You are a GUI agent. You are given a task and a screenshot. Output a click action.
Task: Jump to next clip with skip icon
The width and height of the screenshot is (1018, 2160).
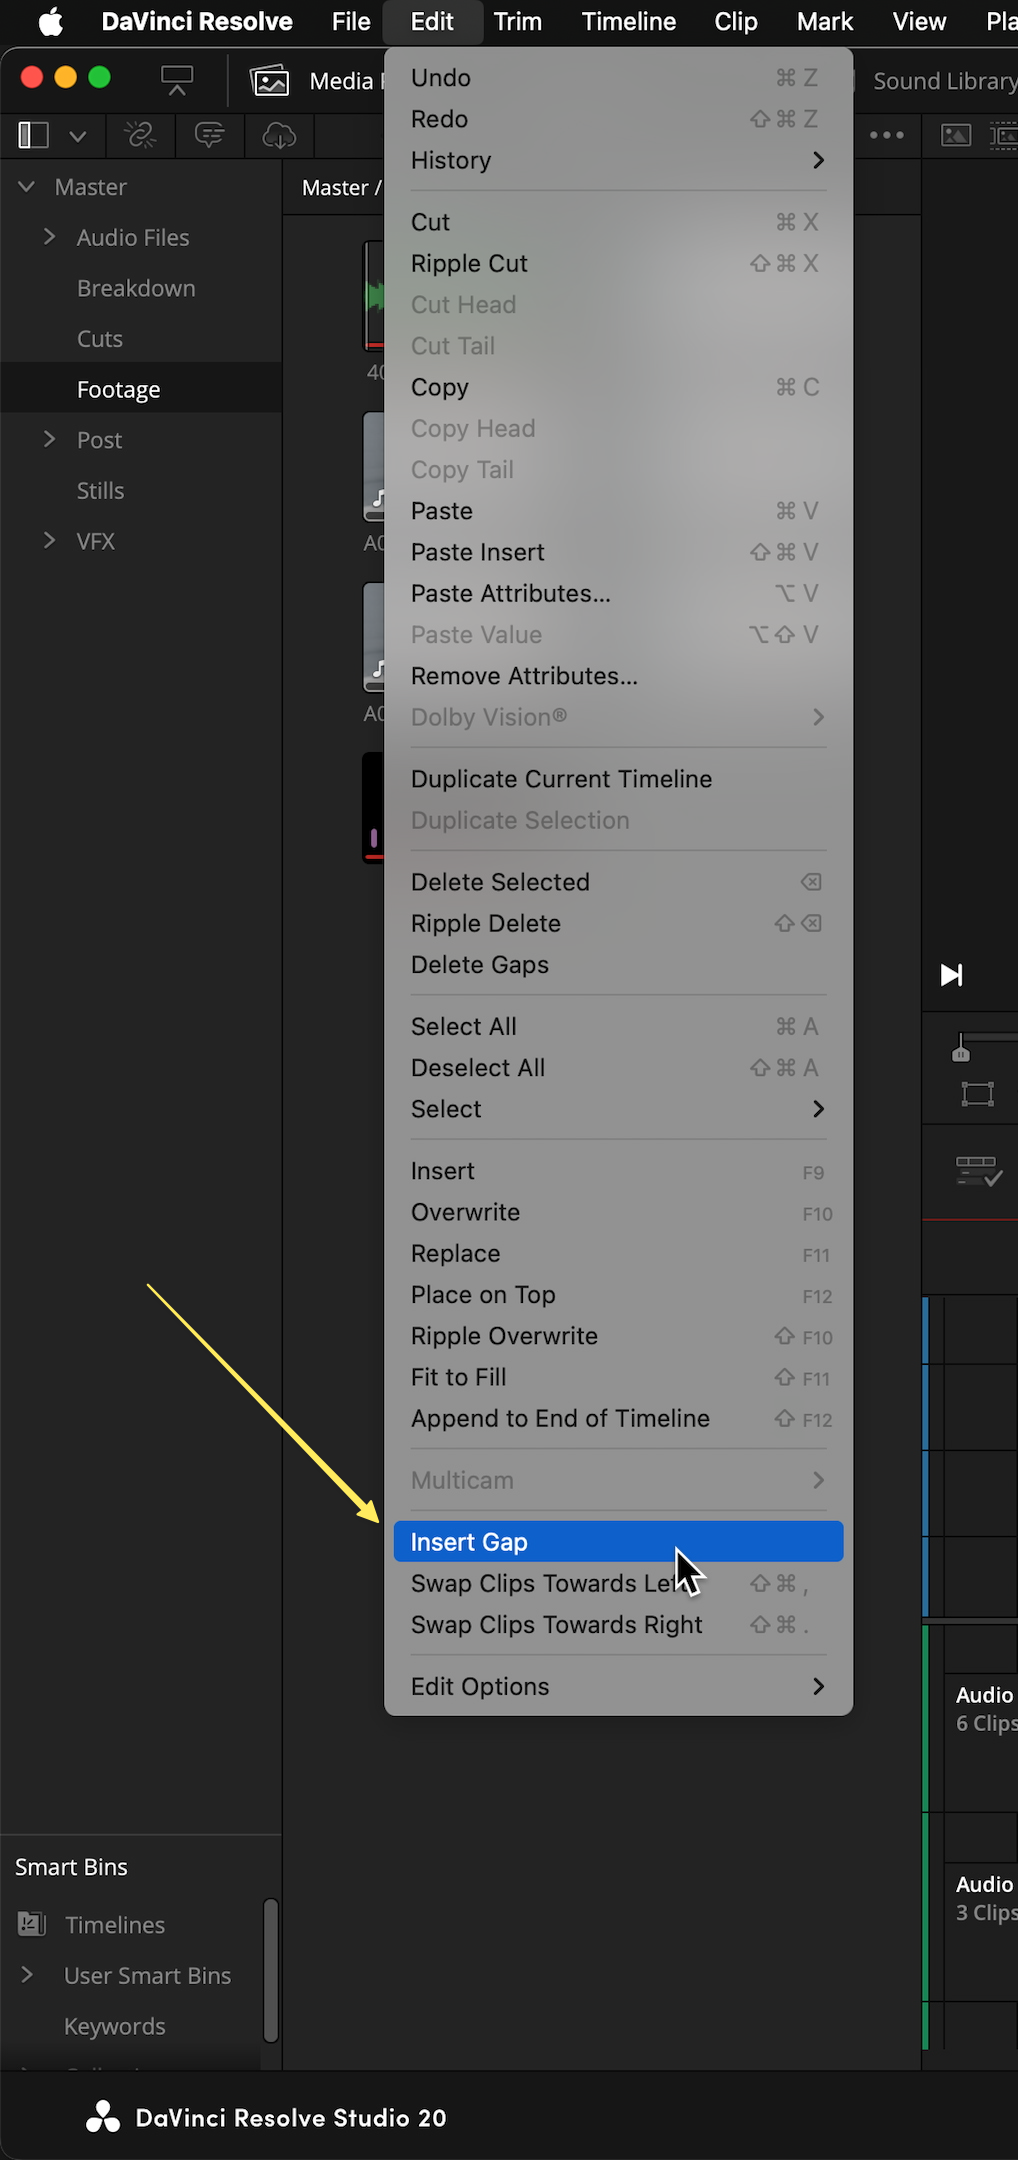coord(952,975)
